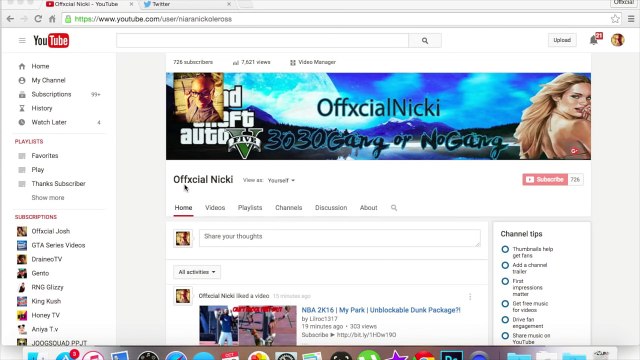
Task: Click the Home icon in the sidebar
Action: coord(22,66)
